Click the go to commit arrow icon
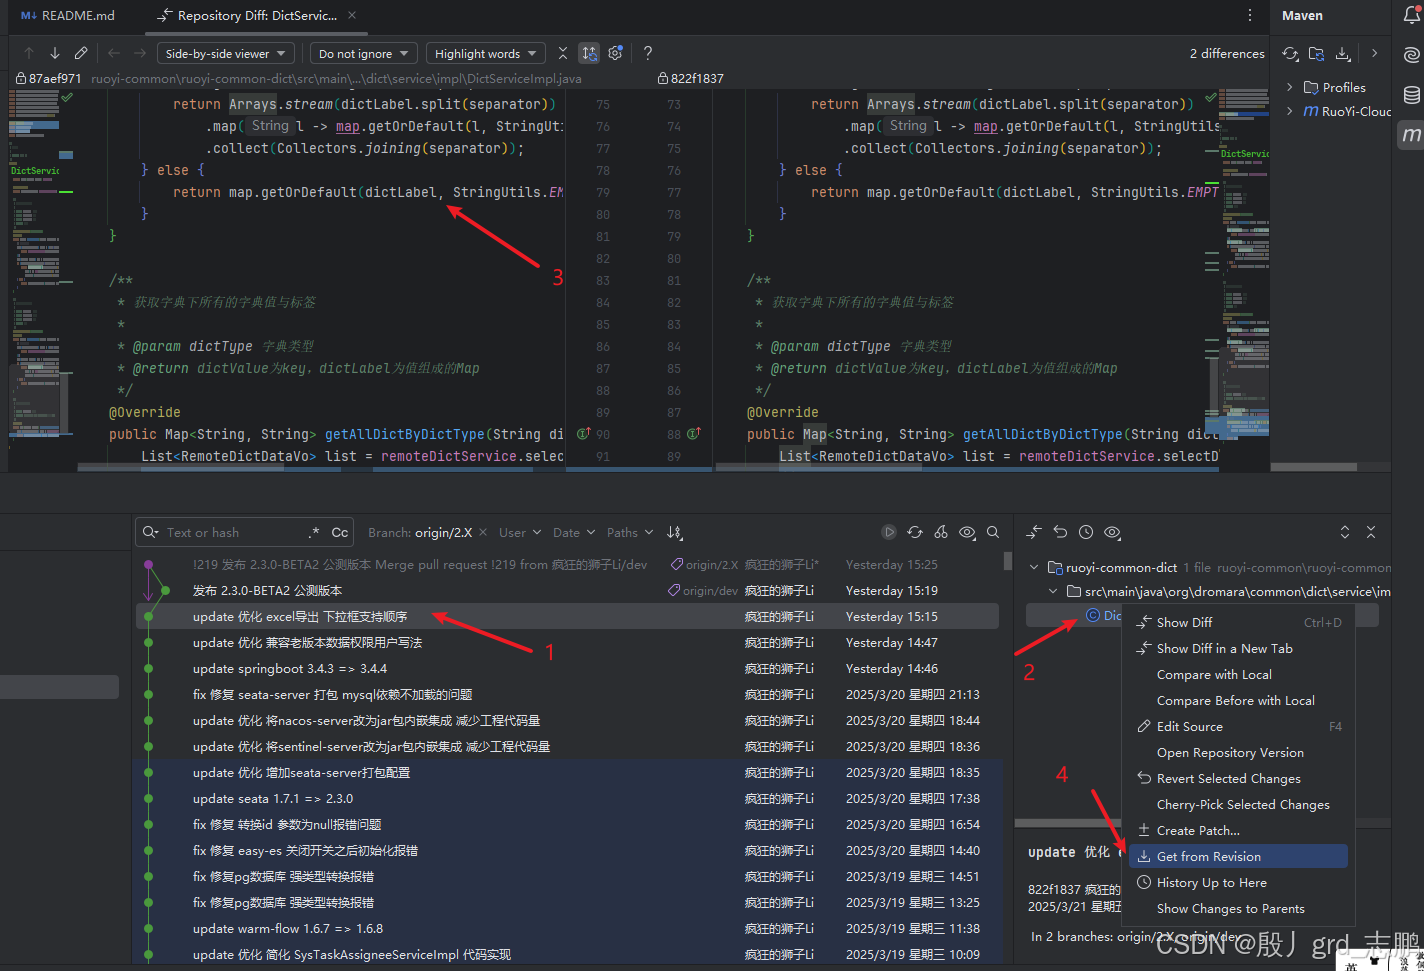This screenshot has height=971, width=1424. [889, 532]
